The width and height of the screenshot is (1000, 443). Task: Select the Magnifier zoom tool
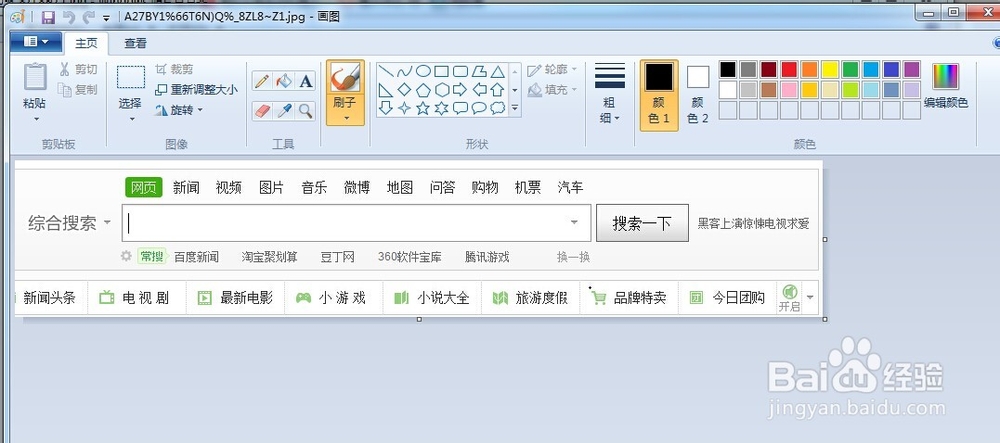pyautogui.click(x=306, y=111)
